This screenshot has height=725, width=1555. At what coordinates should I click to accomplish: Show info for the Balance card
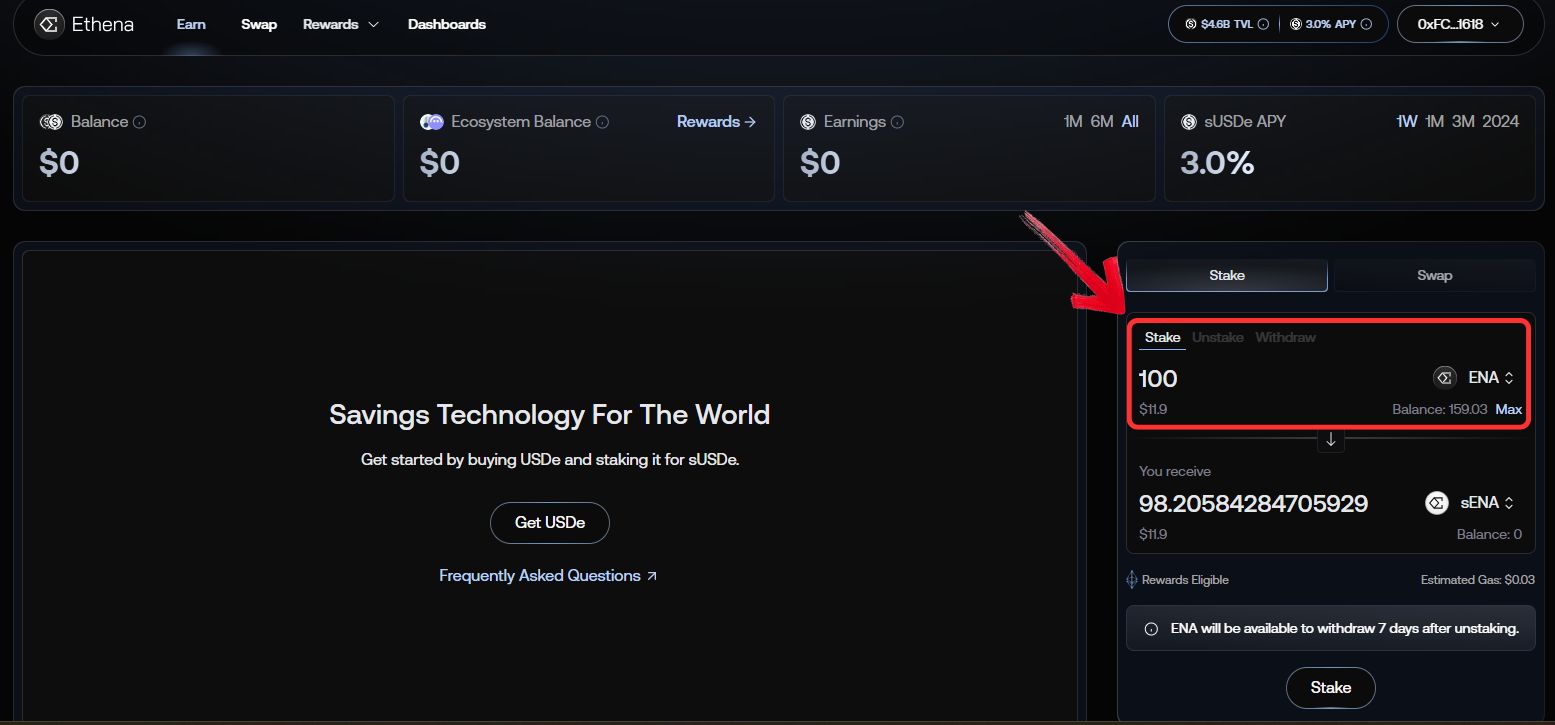coord(140,122)
